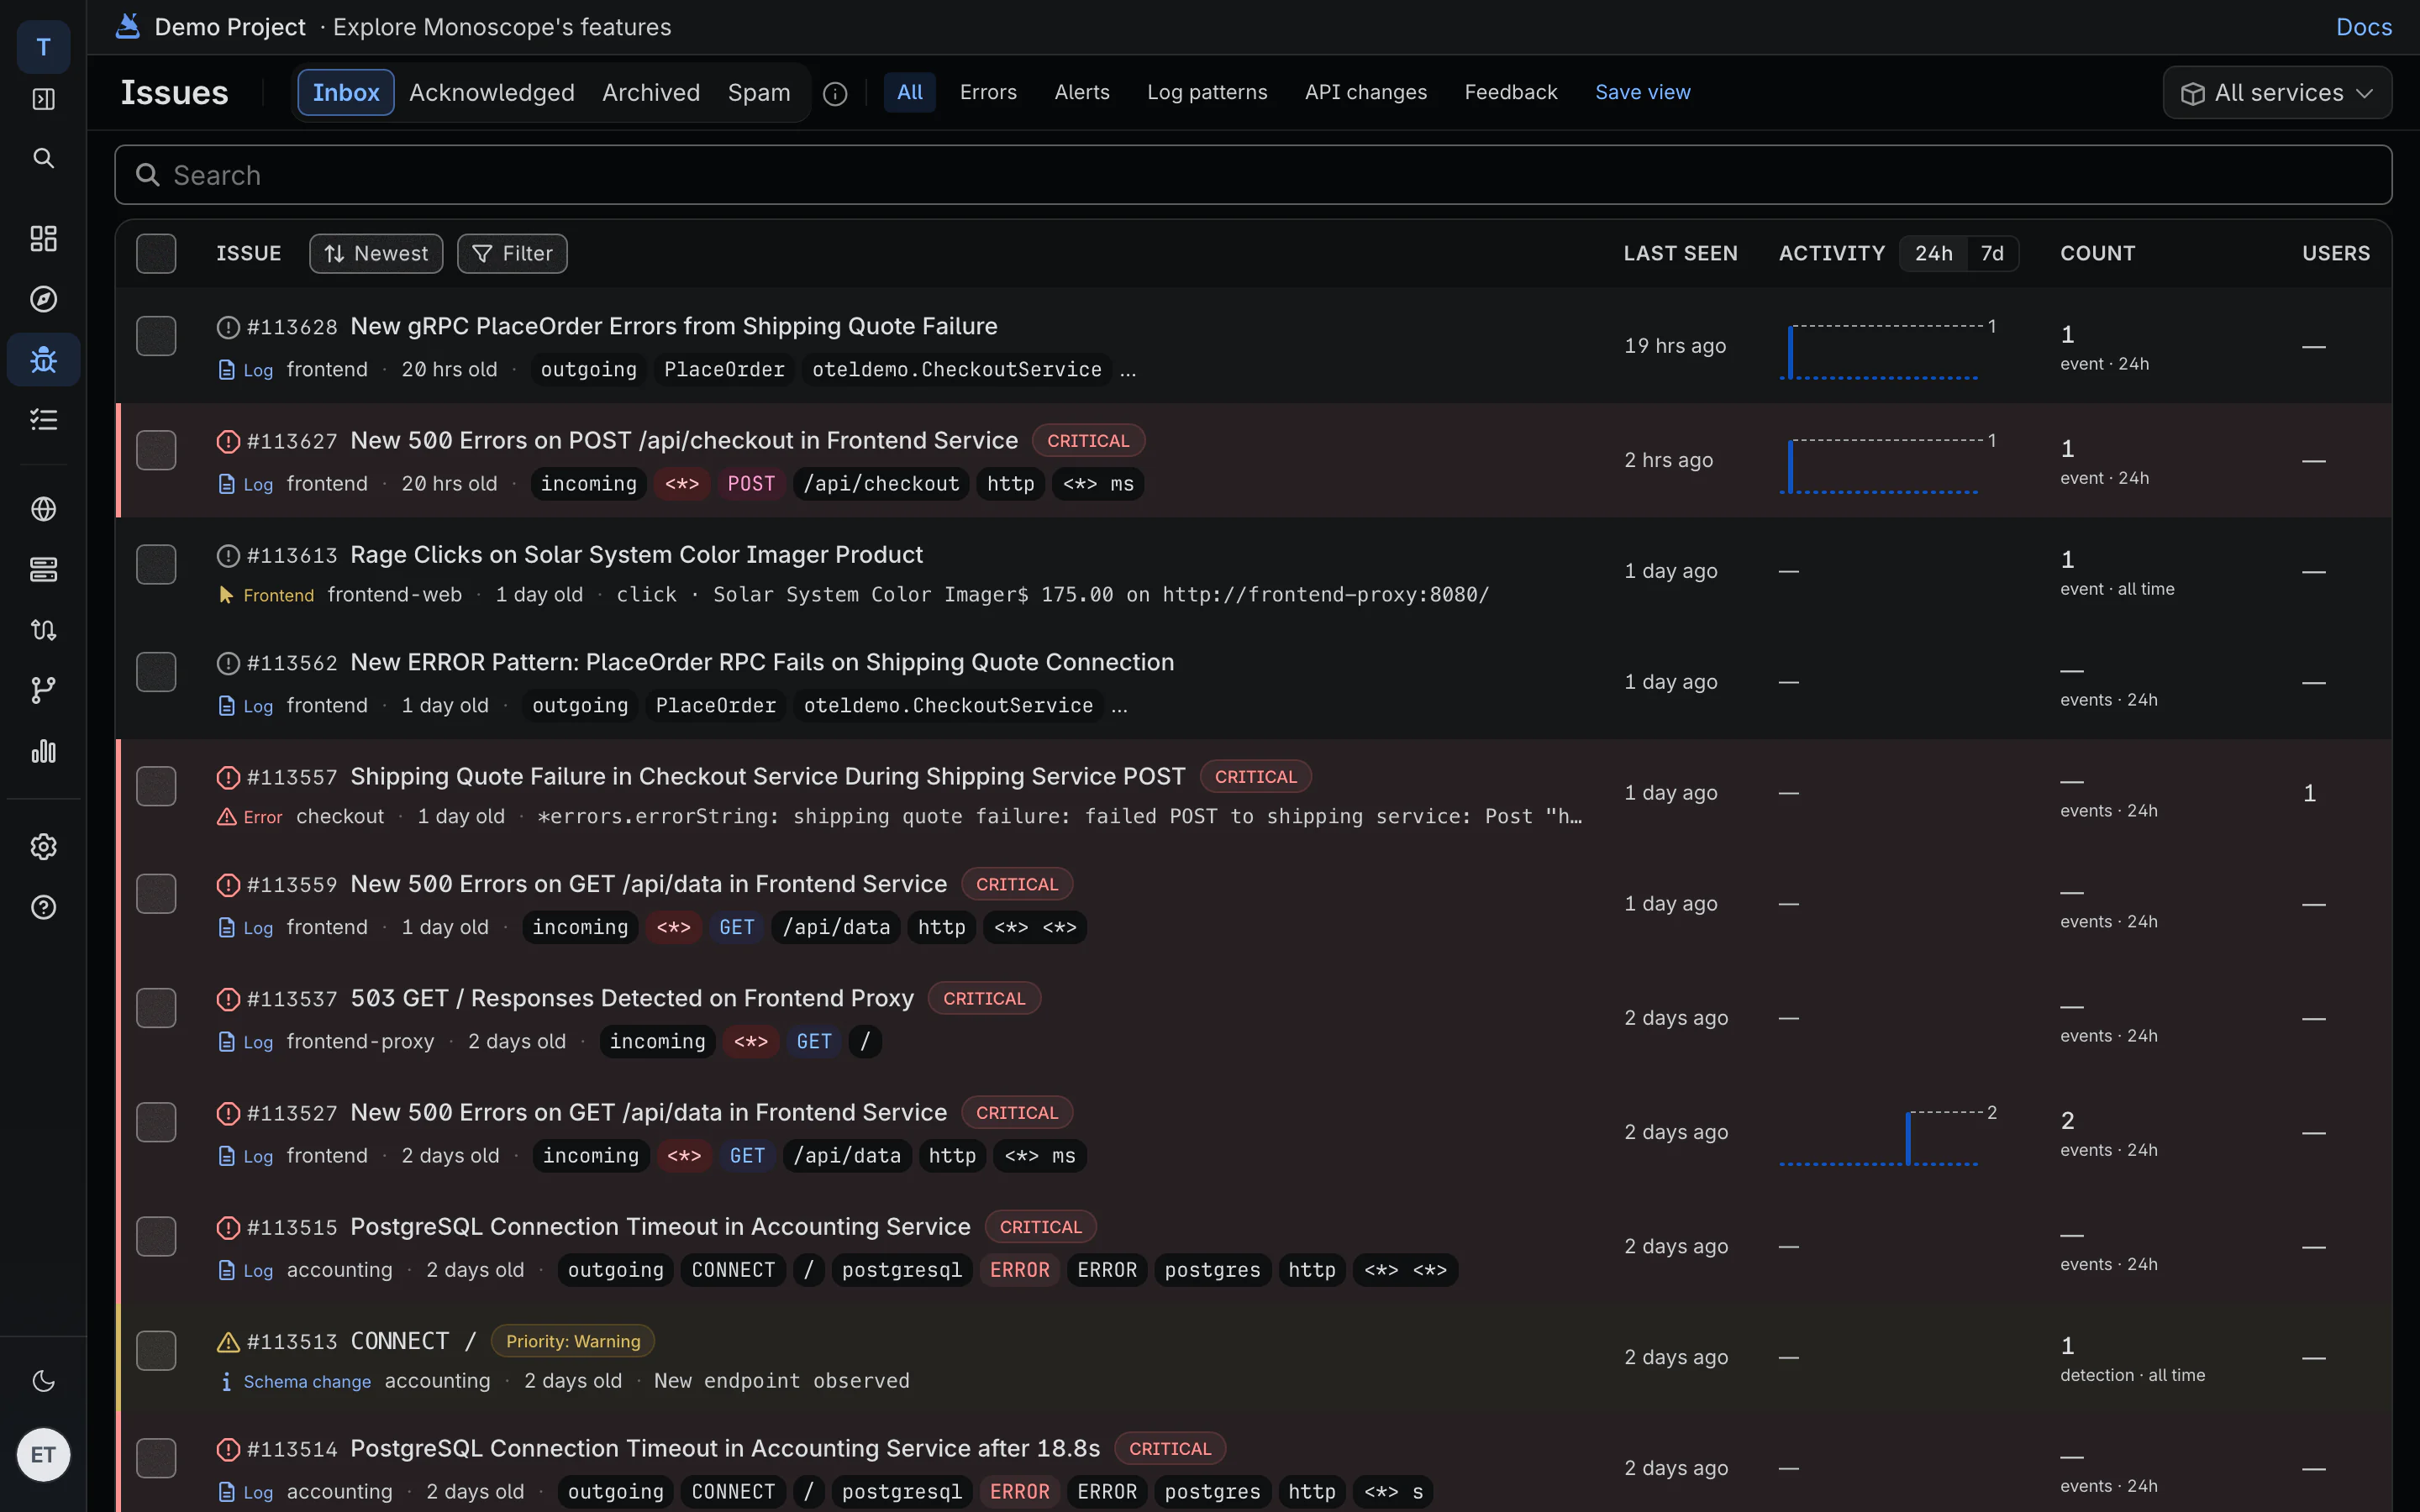Click the Monoscope logo beside Demo Project
Screen dimensions: 2420x1512
click(128, 26)
